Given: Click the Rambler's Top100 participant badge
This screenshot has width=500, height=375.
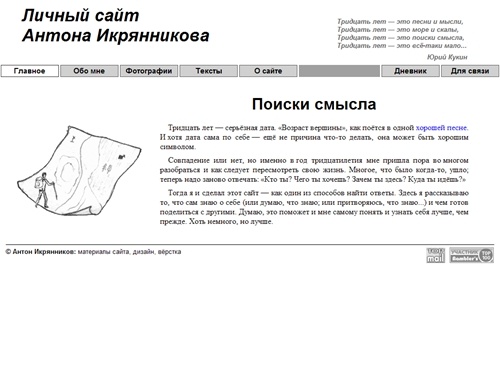Looking at the screenshot, I should (x=471, y=255).
